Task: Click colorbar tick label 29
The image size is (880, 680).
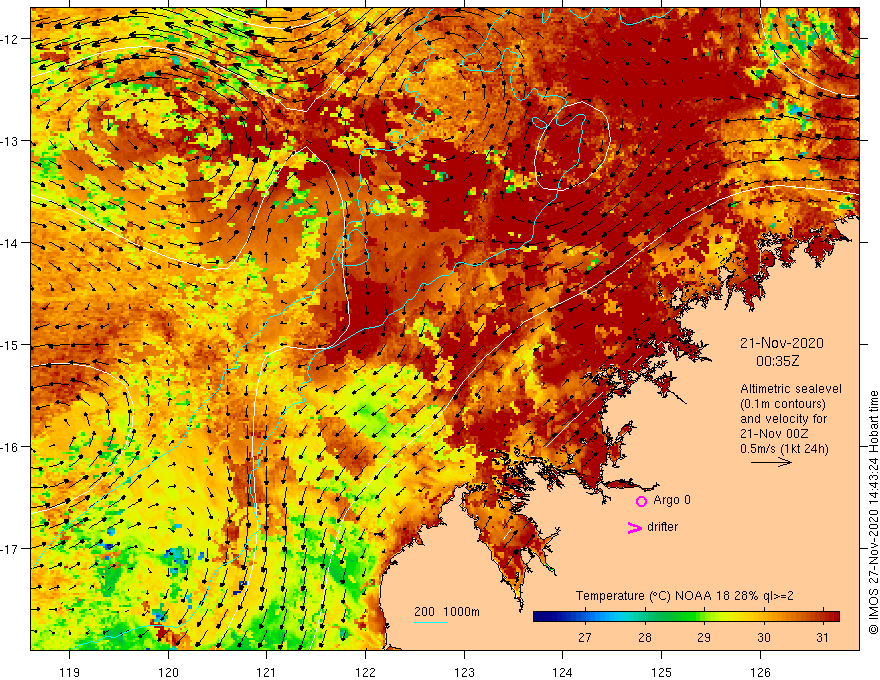Action: click(x=704, y=638)
